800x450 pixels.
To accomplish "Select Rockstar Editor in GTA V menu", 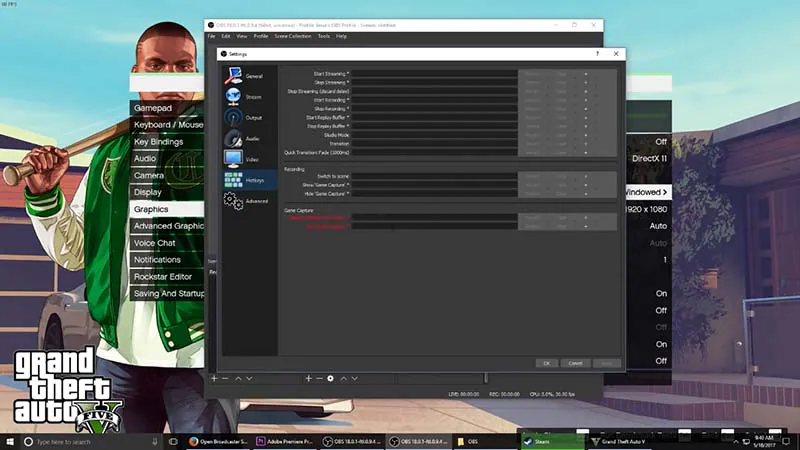I will 167,277.
